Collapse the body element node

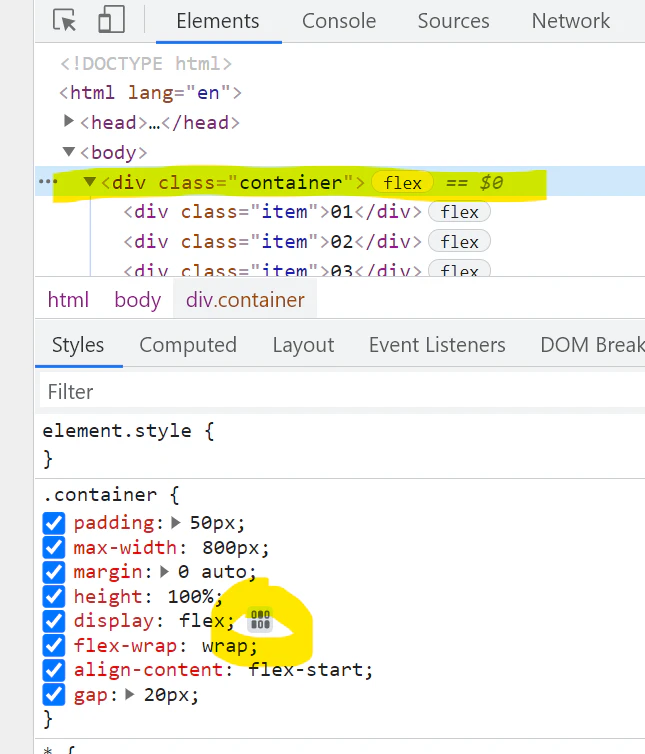[x=69, y=152]
